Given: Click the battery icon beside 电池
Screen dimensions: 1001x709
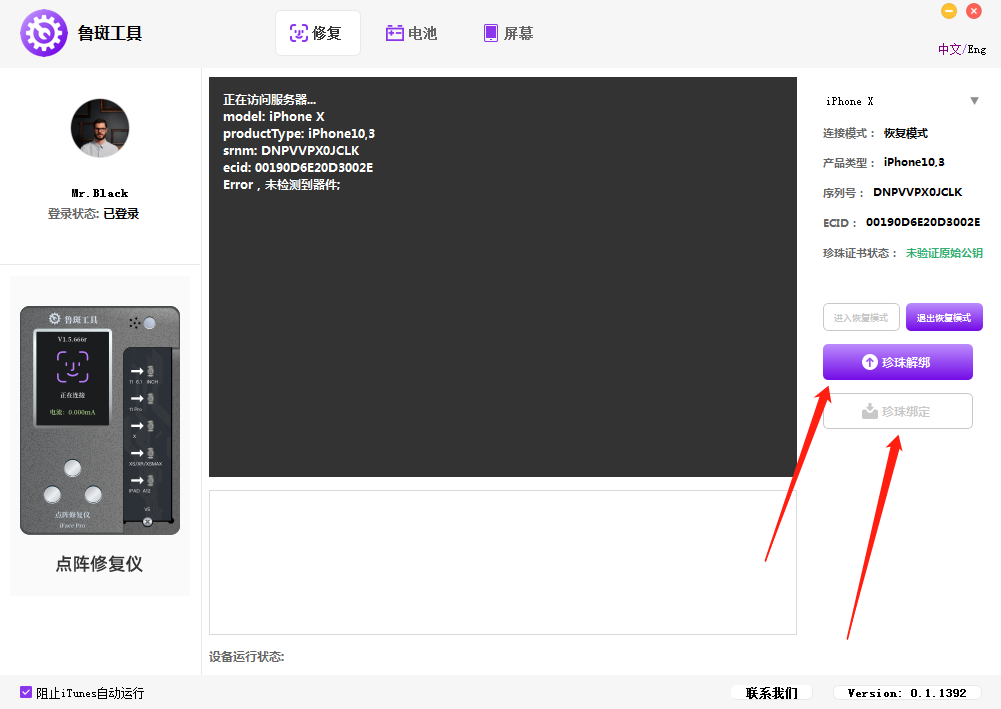Looking at the screenshot, I should coord(395,33).
